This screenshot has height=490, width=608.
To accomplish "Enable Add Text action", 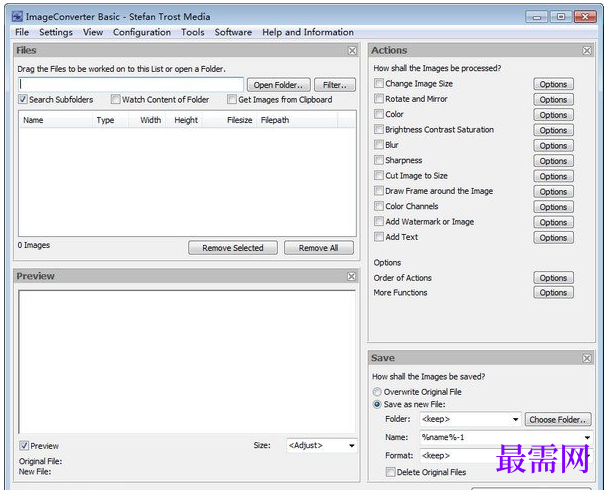I will click(x=379, y=236).
